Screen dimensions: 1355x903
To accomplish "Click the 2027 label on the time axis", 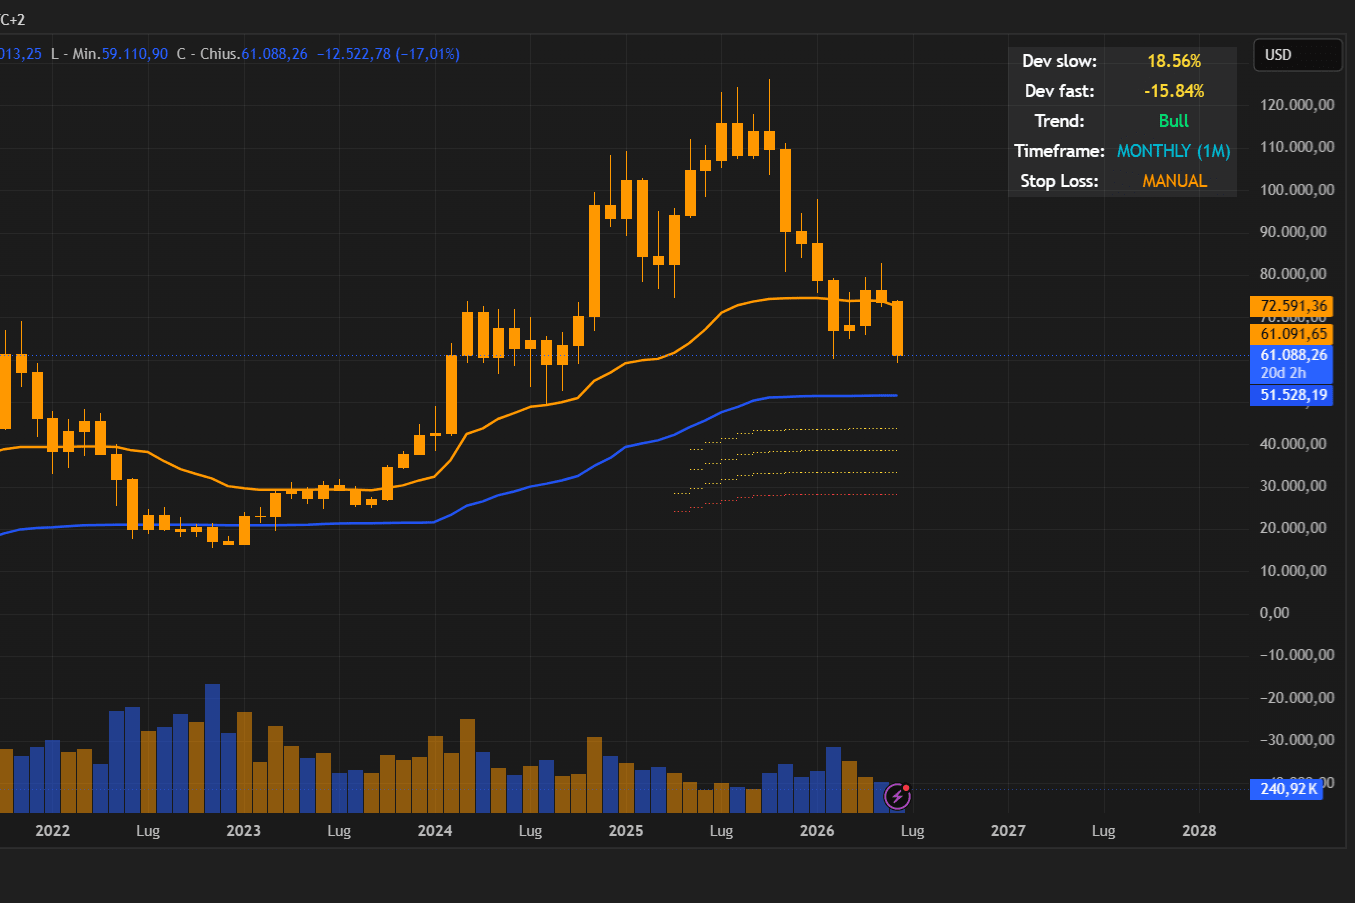I will coord(1008,831).
